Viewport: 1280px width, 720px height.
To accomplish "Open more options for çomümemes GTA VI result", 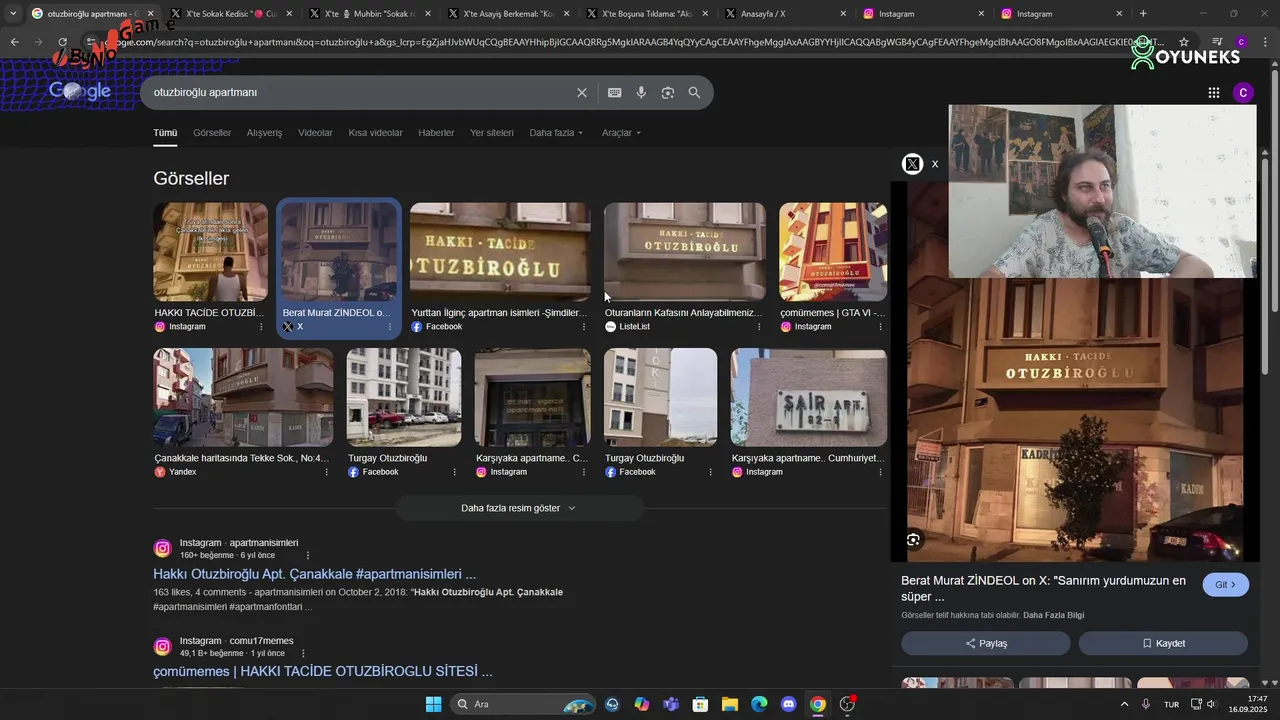I will click(880, 327).
